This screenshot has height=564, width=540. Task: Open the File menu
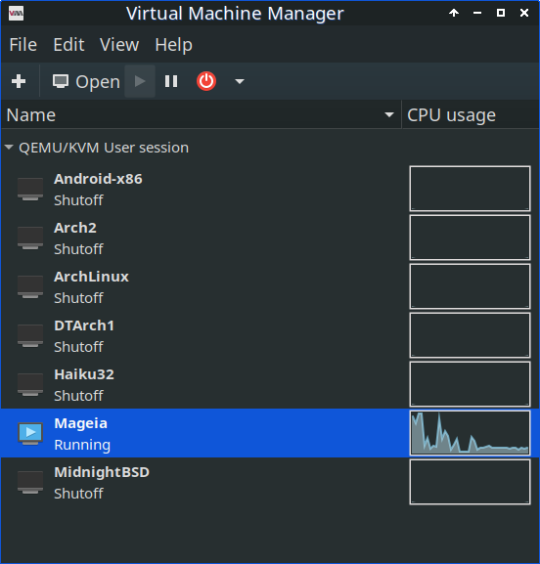coord(23,45)
